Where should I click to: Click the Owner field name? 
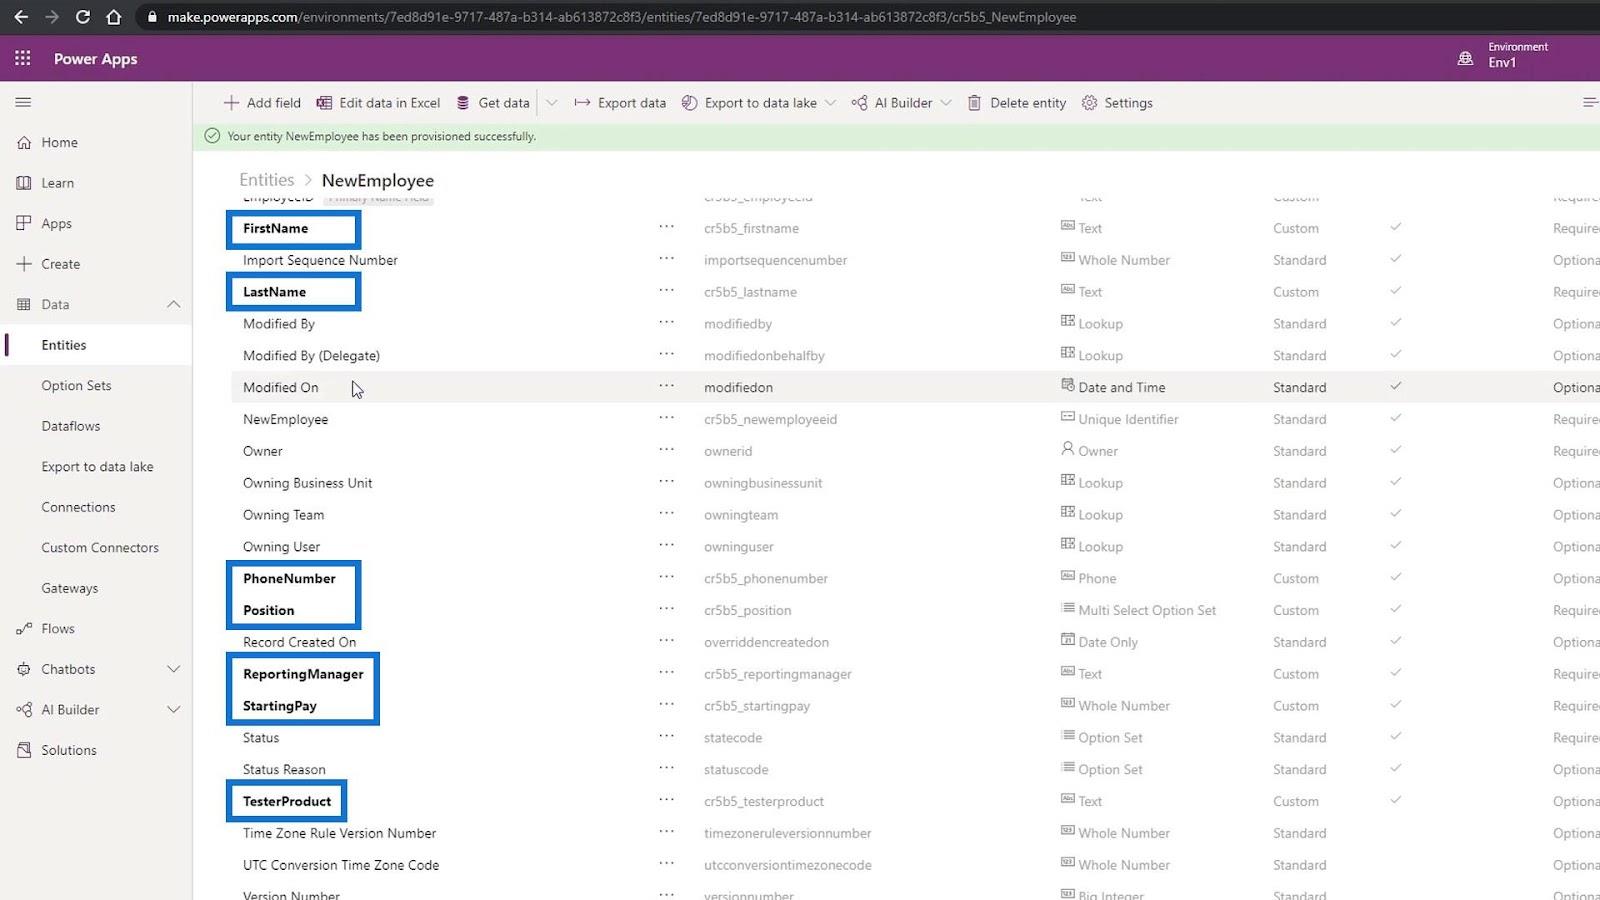tap(262, 451)
